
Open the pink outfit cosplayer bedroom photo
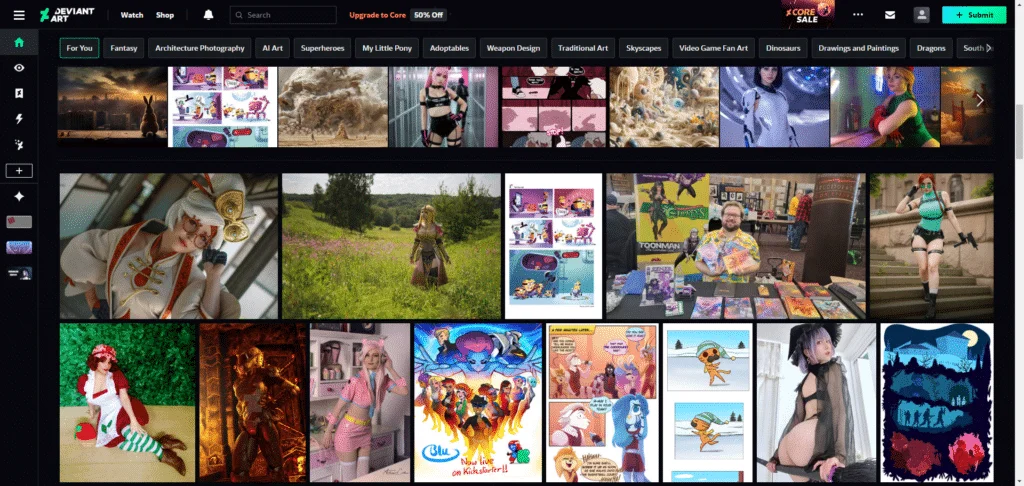tap(360, 402)
